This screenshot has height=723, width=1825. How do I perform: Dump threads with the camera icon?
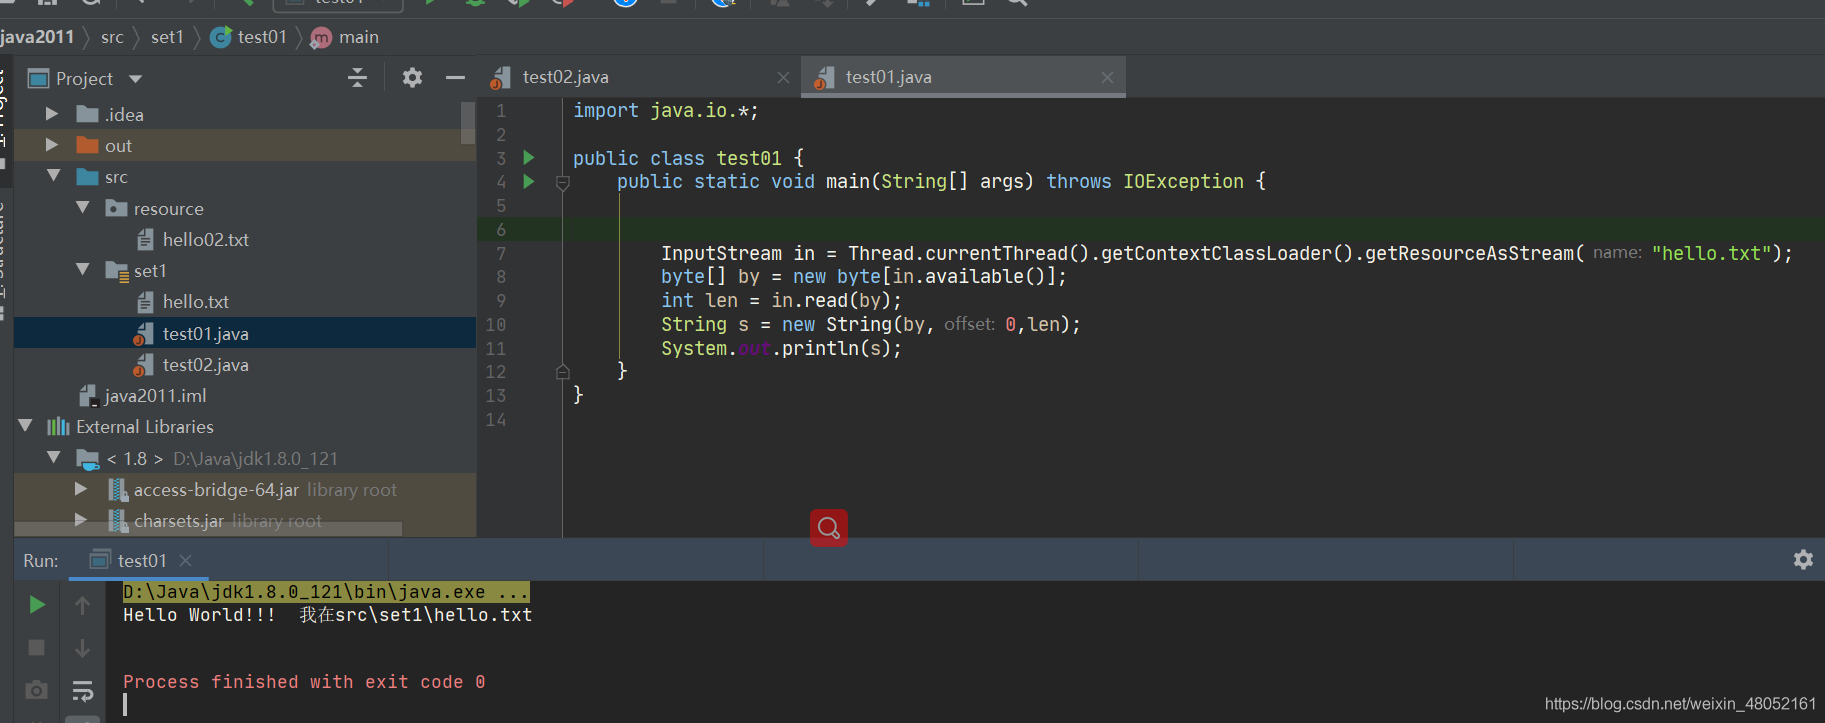[x=36, y=690]
